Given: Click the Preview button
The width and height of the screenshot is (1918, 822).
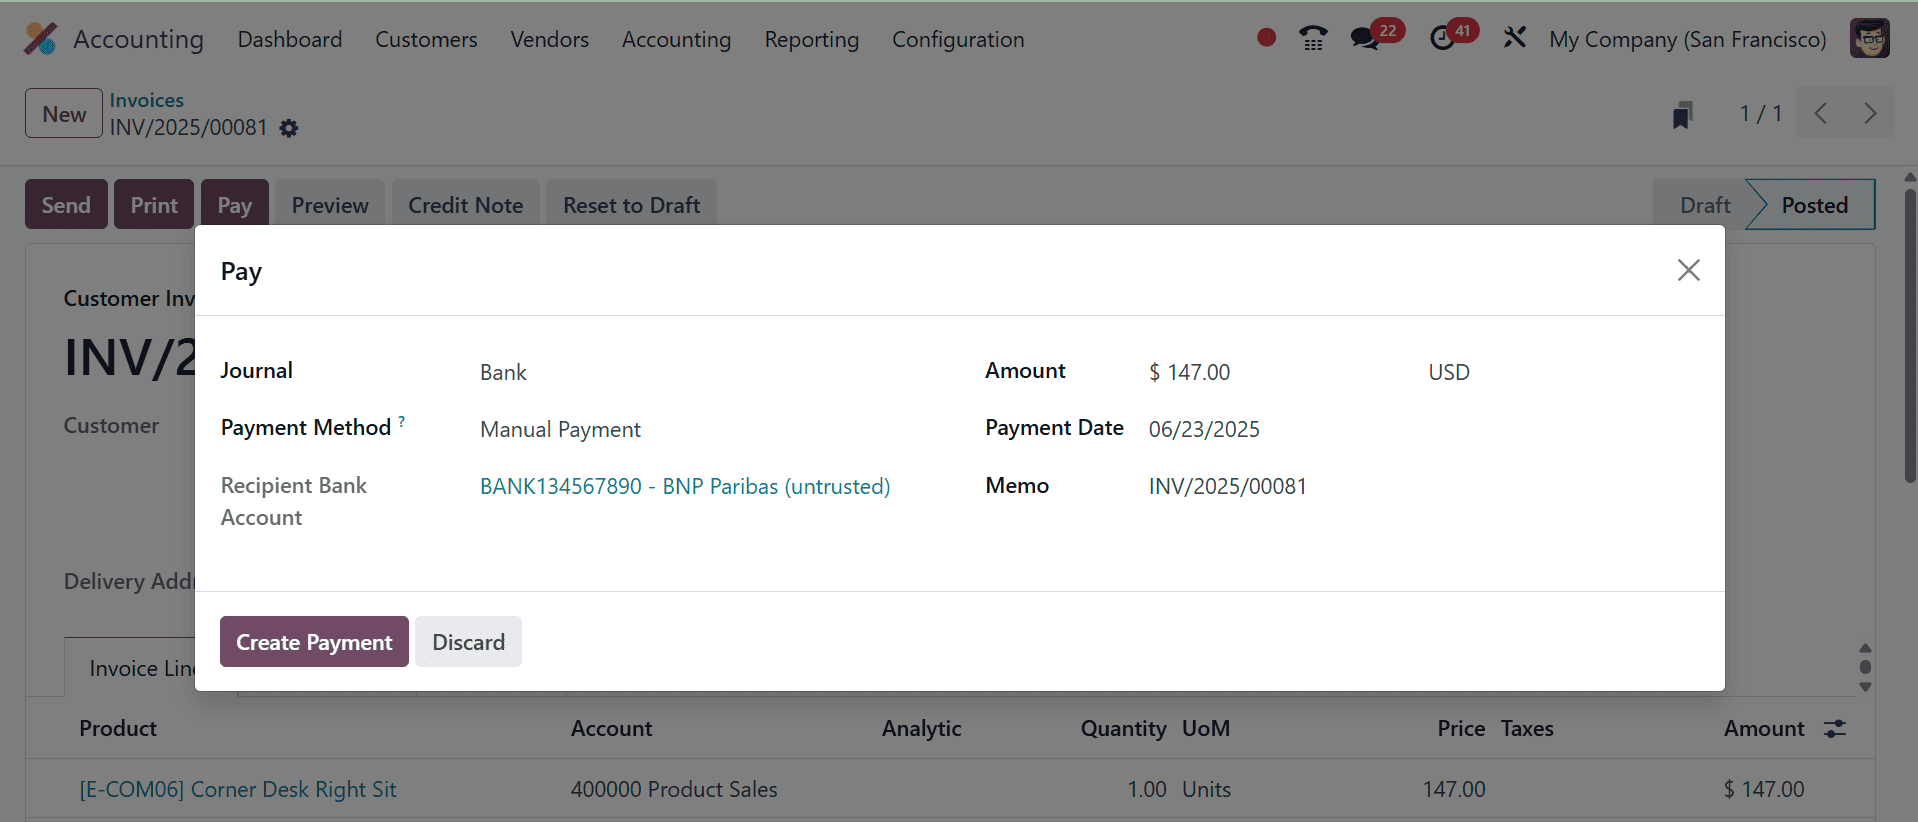Looking at the screenshot, I should 330,204.
